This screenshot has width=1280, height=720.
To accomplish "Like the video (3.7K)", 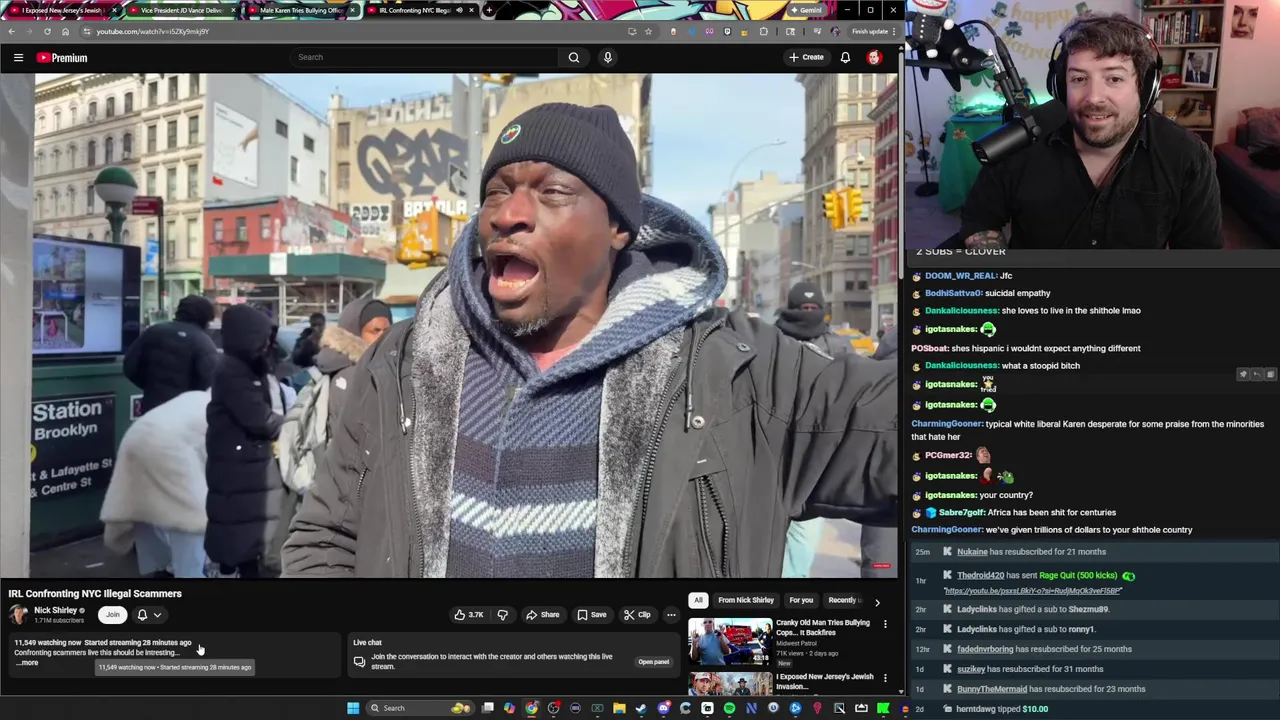I will [x=469, y=615].
